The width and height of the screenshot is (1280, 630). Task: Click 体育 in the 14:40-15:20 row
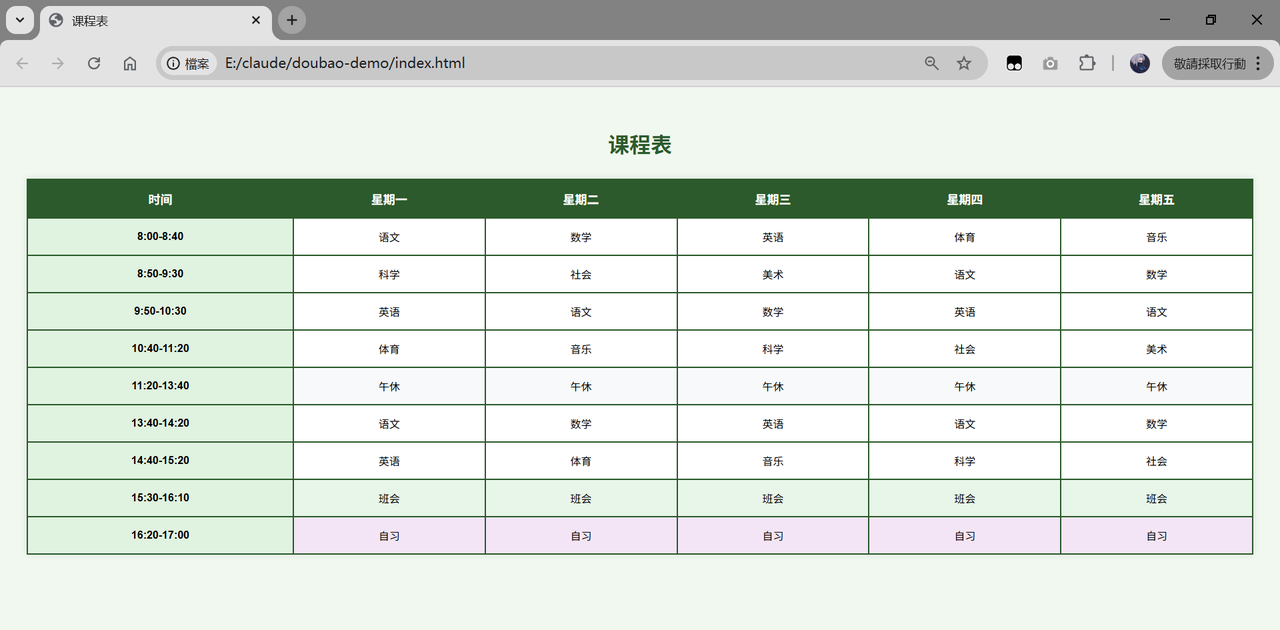click(x=581, y=462)
